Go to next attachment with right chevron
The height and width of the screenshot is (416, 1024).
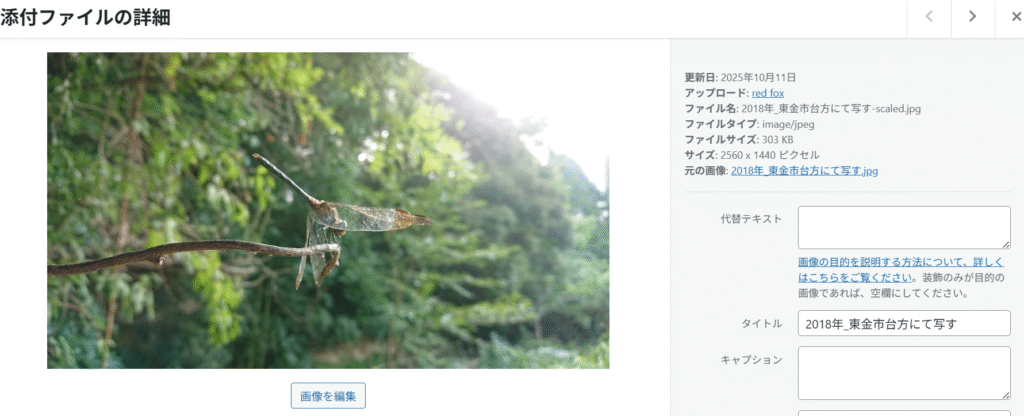click(972, 18)
